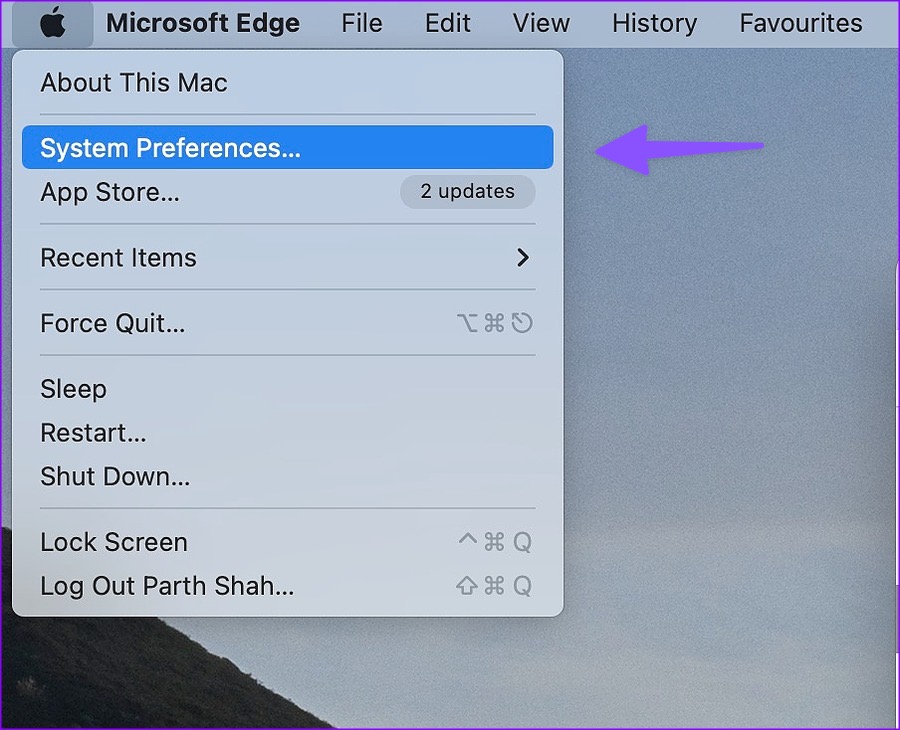Viewport: 900px width, 730px height.
Task: Select Lock Screen menu item
Action: point(288,542)
